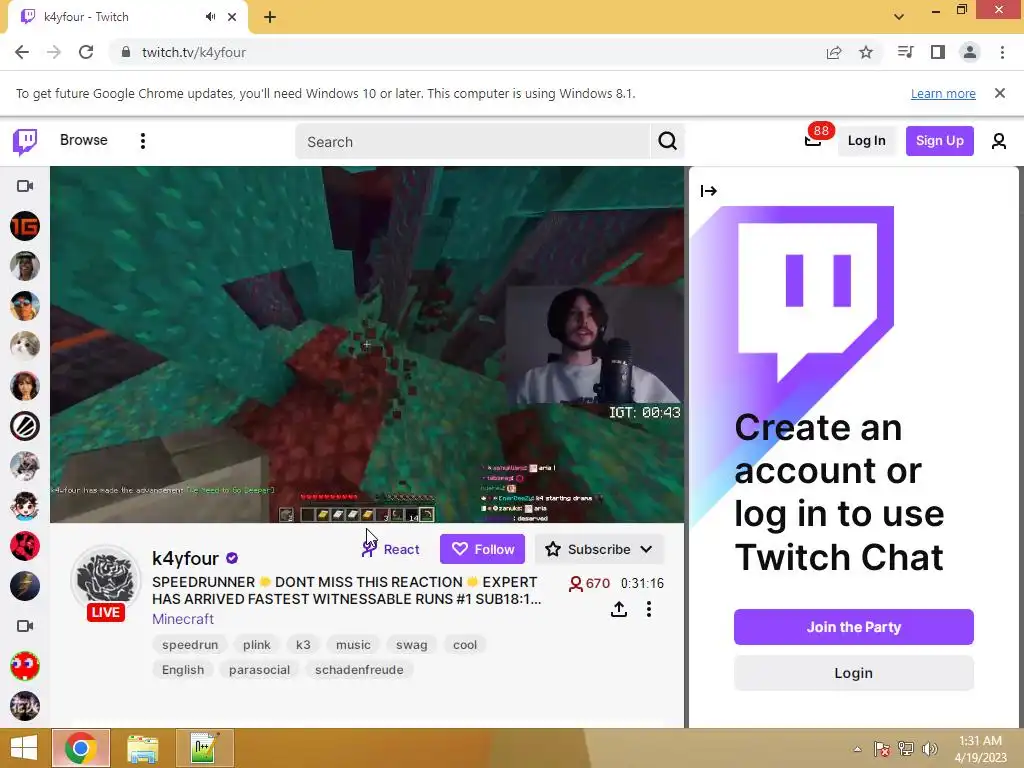
Task: Open Chrome media control icon
Action: (905, 52)
